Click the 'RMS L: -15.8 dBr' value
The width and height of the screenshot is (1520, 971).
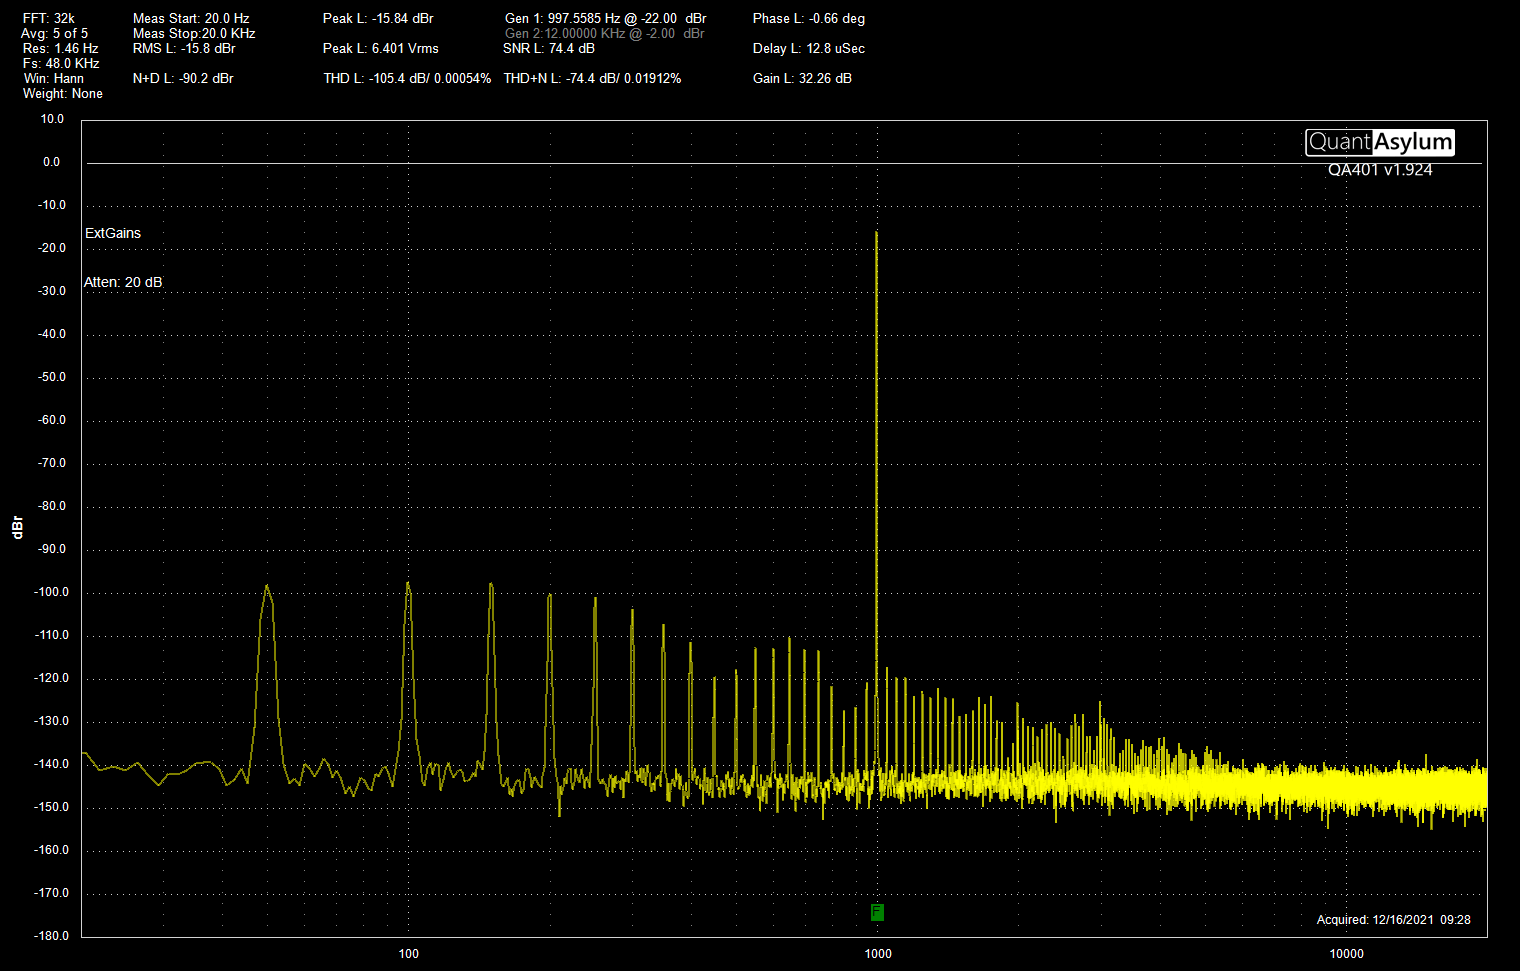coord(184,48)
